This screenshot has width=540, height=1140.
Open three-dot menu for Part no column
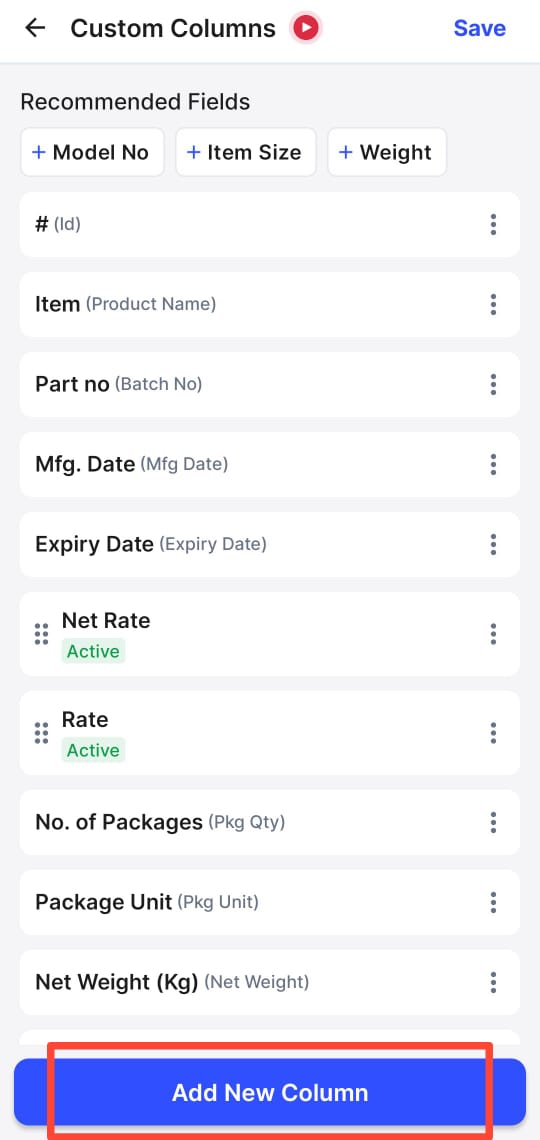tap(493, 385)
